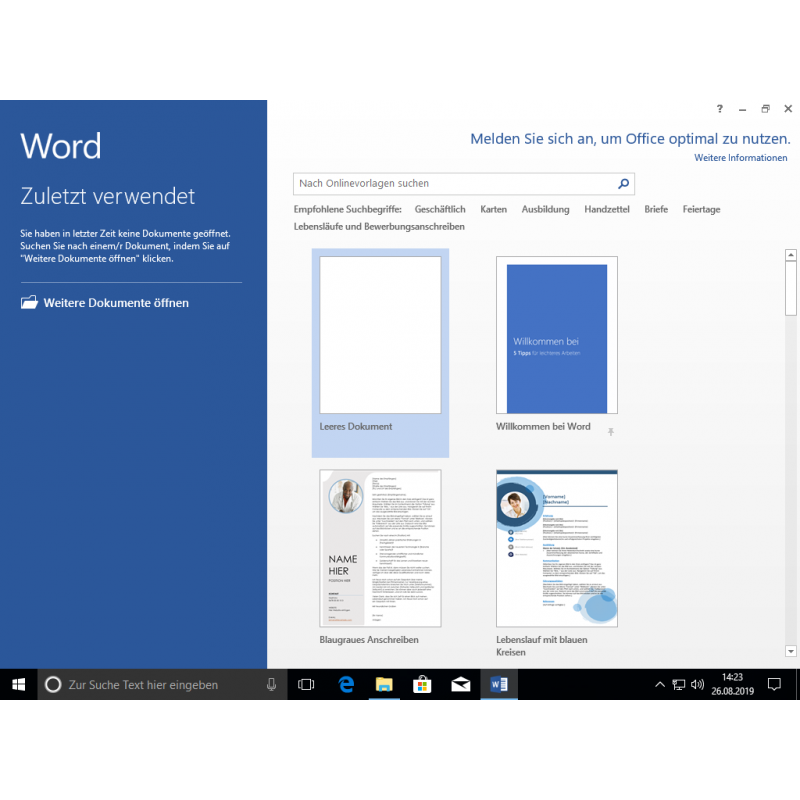Open the Microsoft Edge taskbar icon
The width and height of the screenshot is (800, 800).
(x=346, y=684)
